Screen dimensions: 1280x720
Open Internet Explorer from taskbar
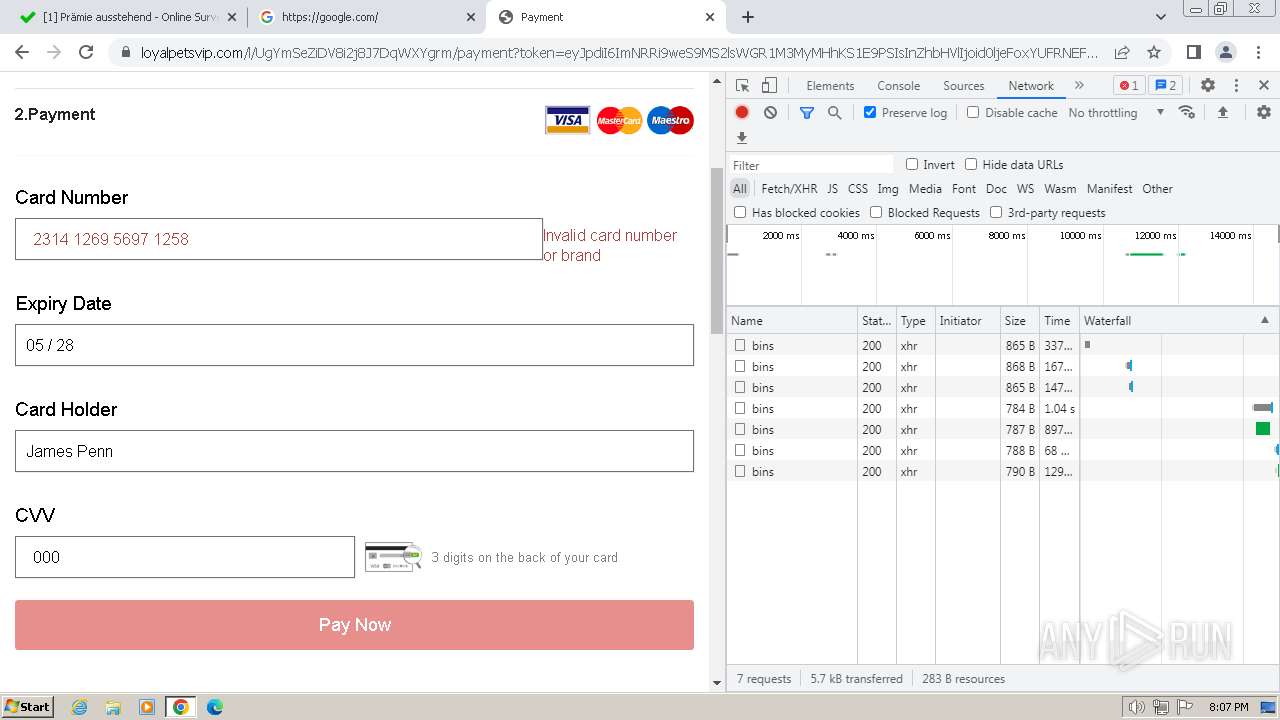(x=80, y=707)
